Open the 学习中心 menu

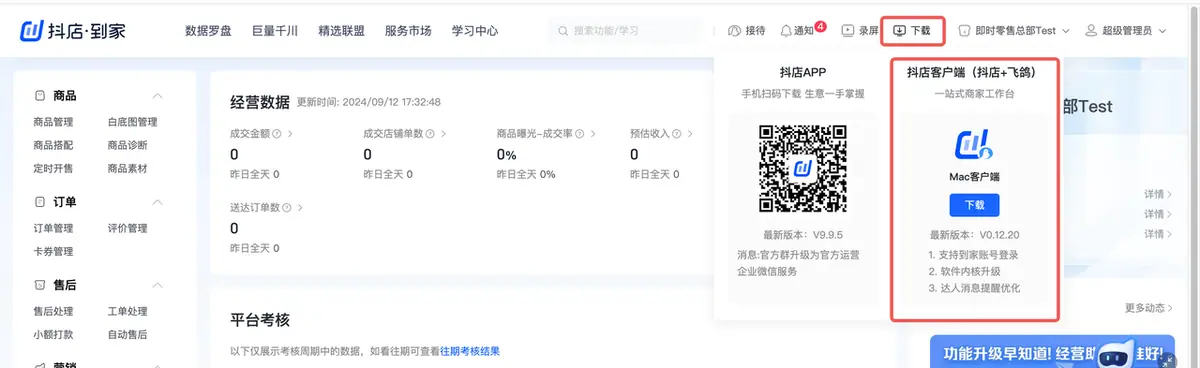point(475,31)
